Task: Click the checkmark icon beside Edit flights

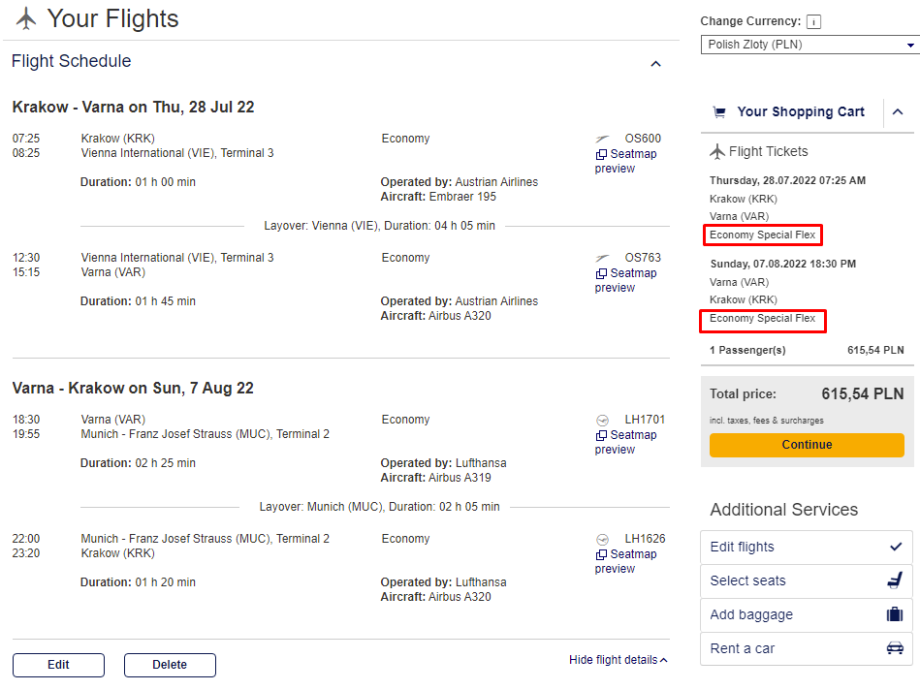Action: pos(894,547)
